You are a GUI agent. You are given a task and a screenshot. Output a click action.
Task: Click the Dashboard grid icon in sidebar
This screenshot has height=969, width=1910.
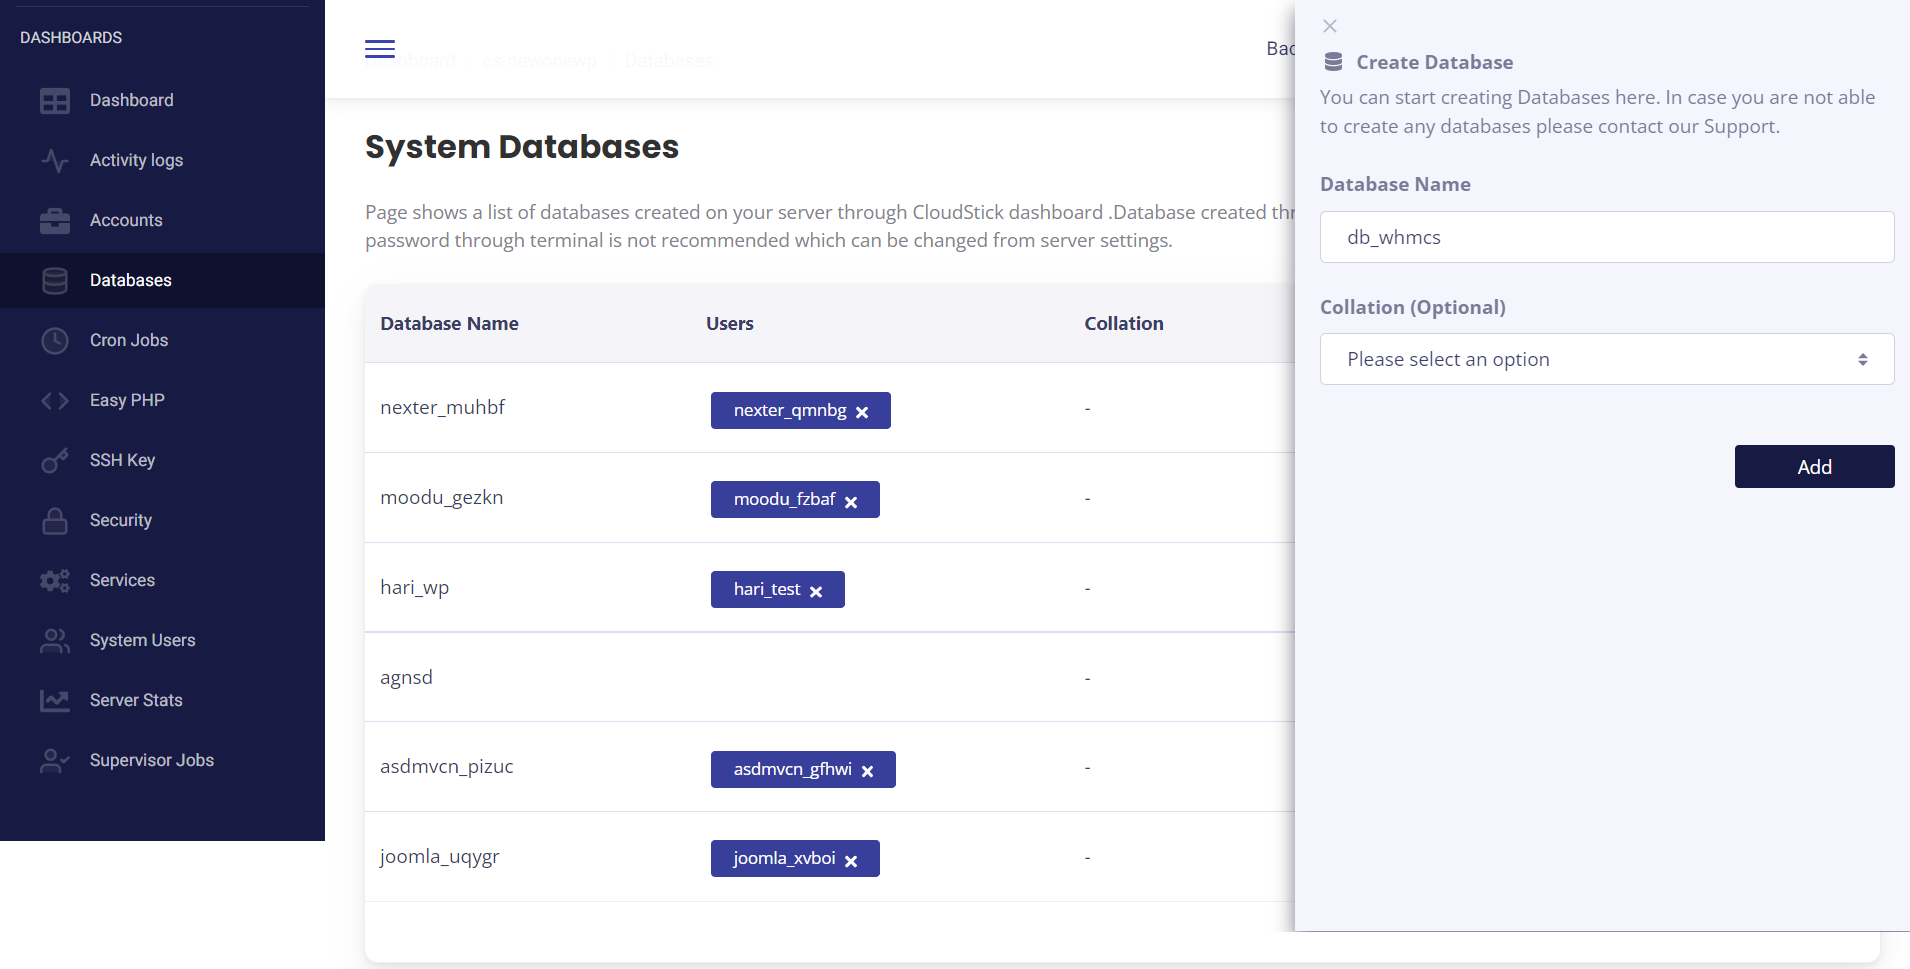coord(55,101)
